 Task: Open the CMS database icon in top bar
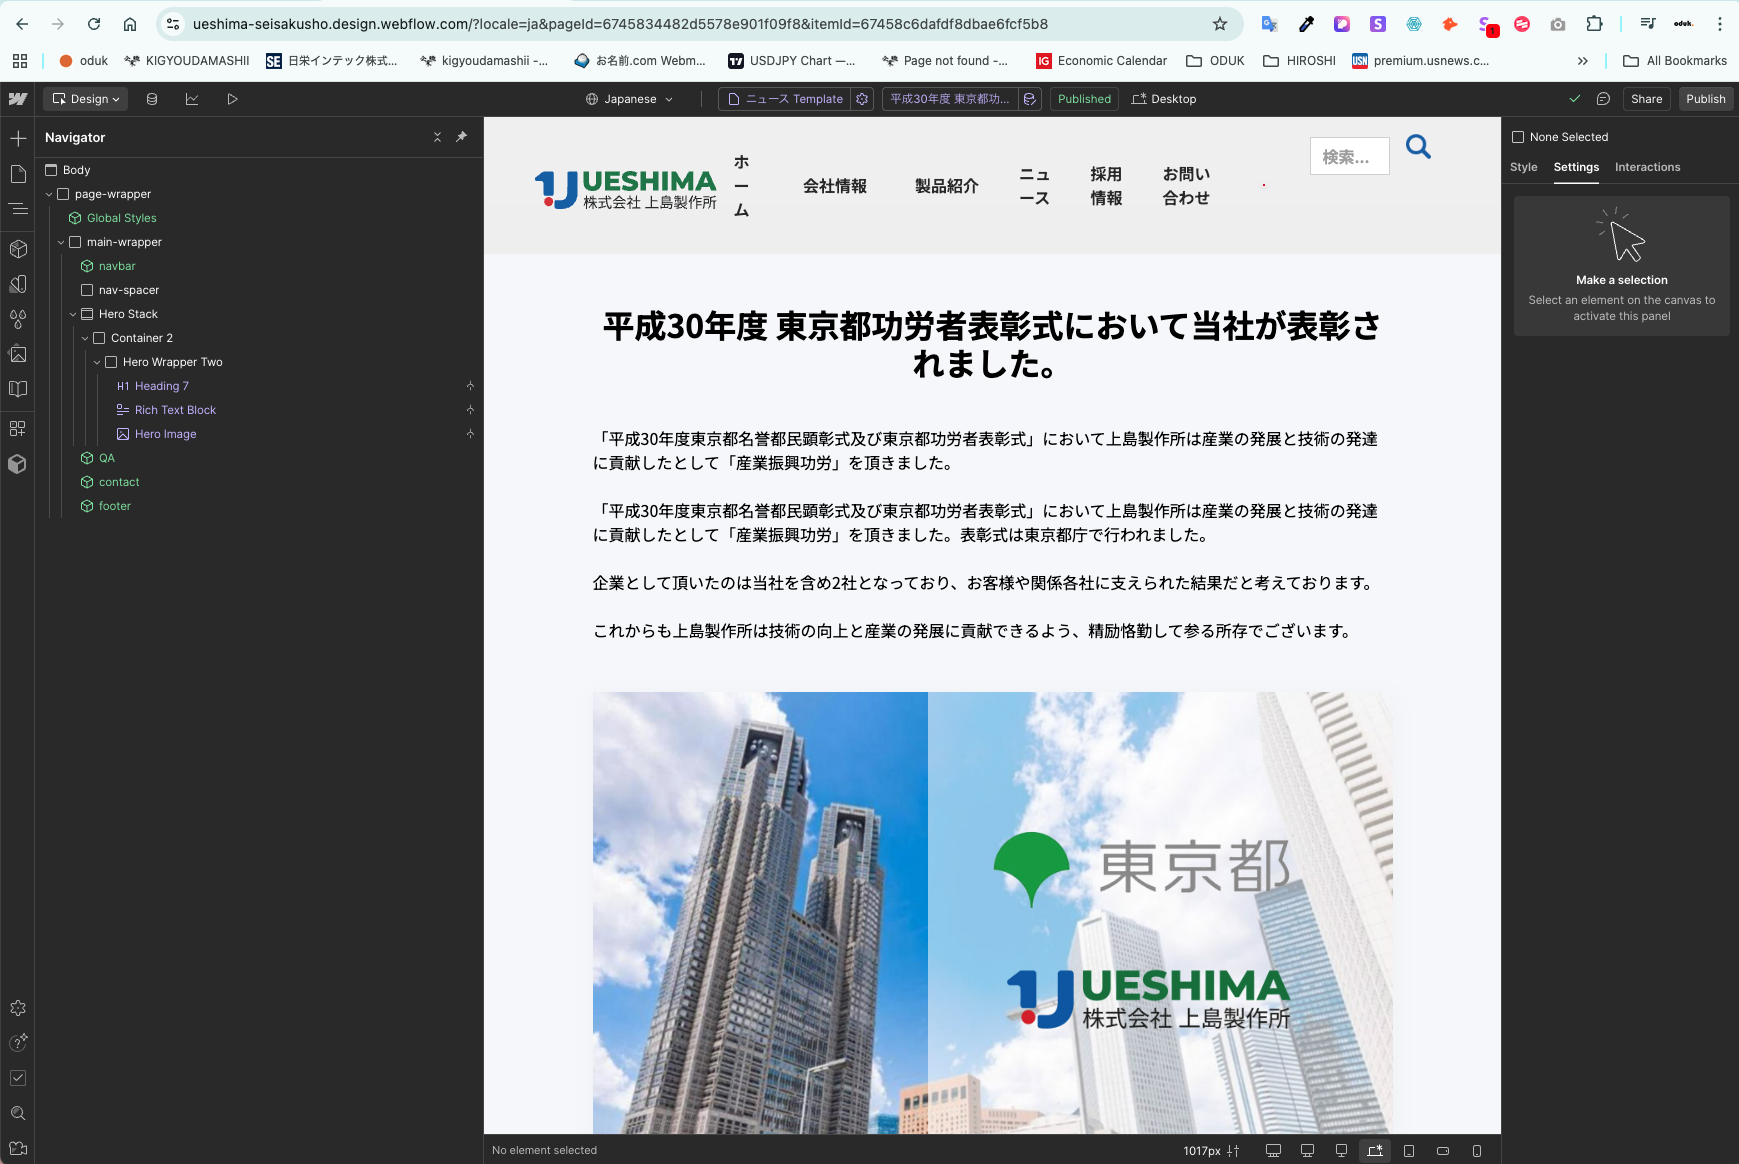(152, 99)
